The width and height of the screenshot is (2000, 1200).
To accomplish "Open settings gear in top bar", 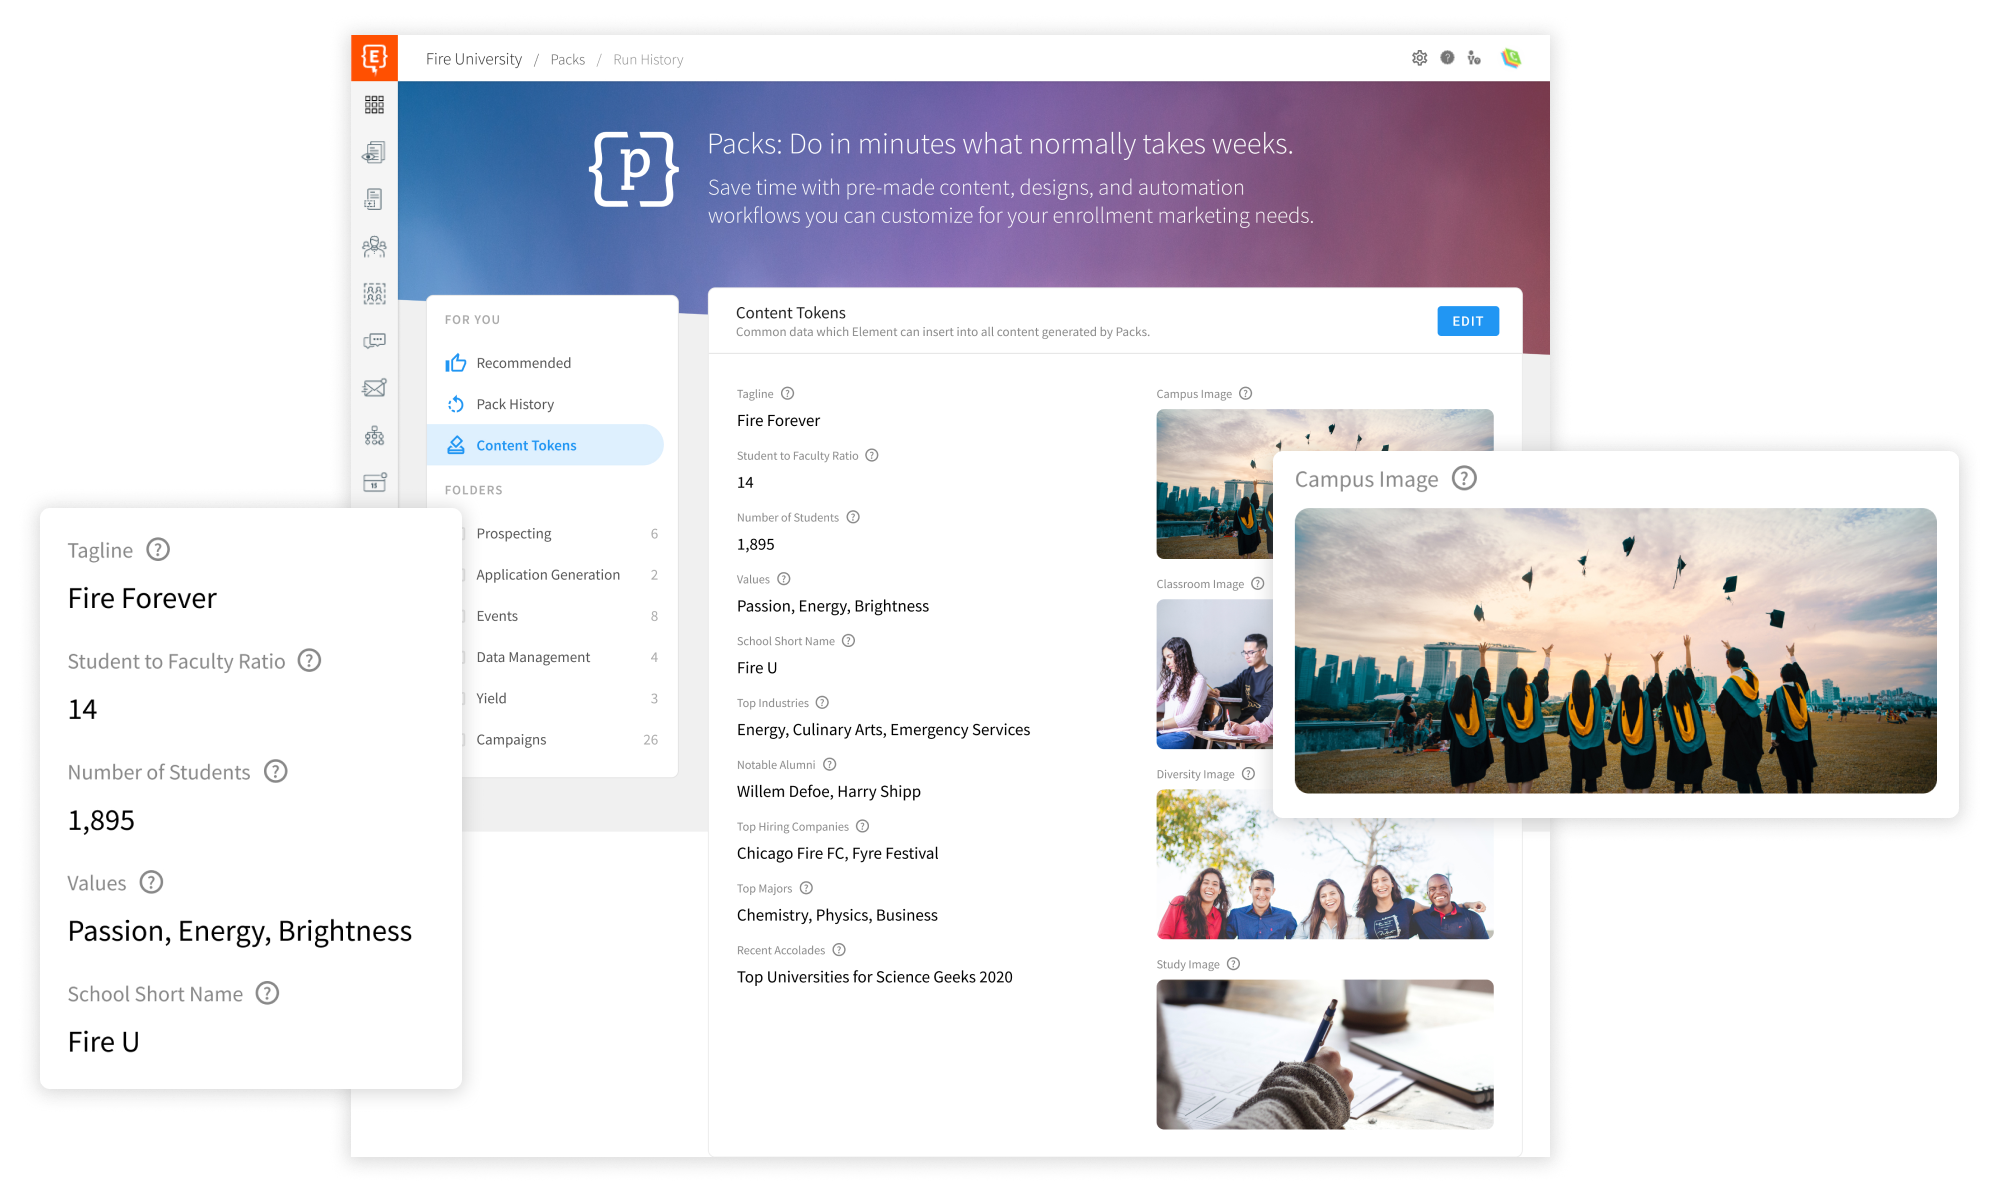I will pyautogui.click(x=1419, y=58).
